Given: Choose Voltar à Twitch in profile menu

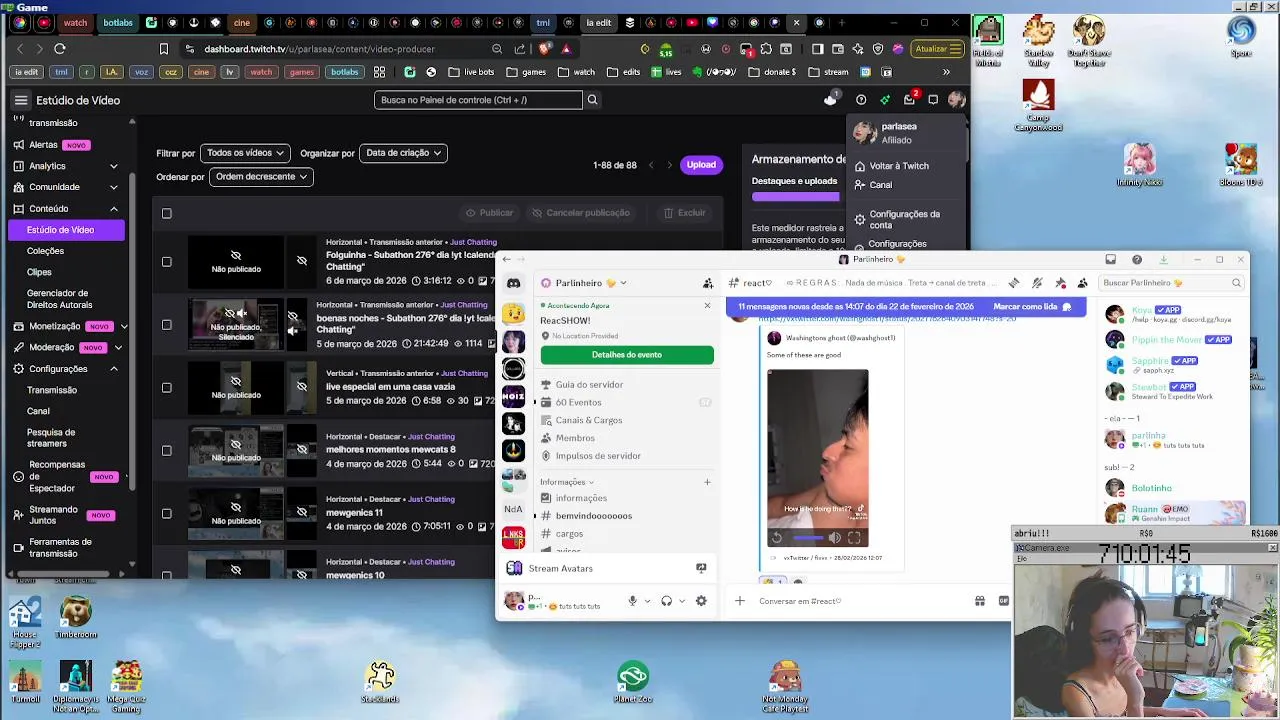Looking at the screenshot, I should pos(890,166).
